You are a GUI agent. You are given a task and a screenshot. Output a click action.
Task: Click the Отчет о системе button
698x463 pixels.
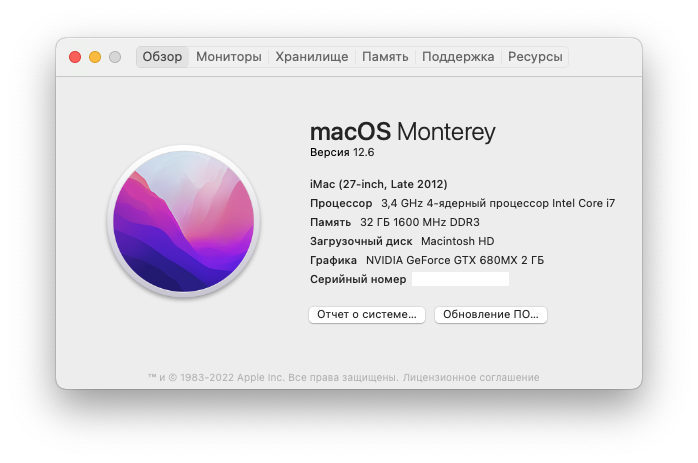pos(367,315)
